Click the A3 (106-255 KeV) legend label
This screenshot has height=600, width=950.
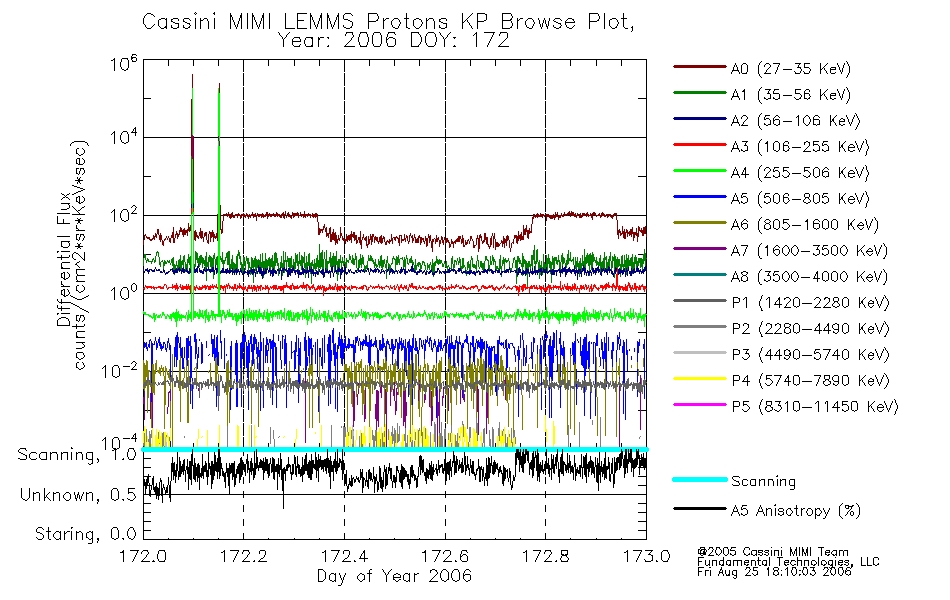800,147
